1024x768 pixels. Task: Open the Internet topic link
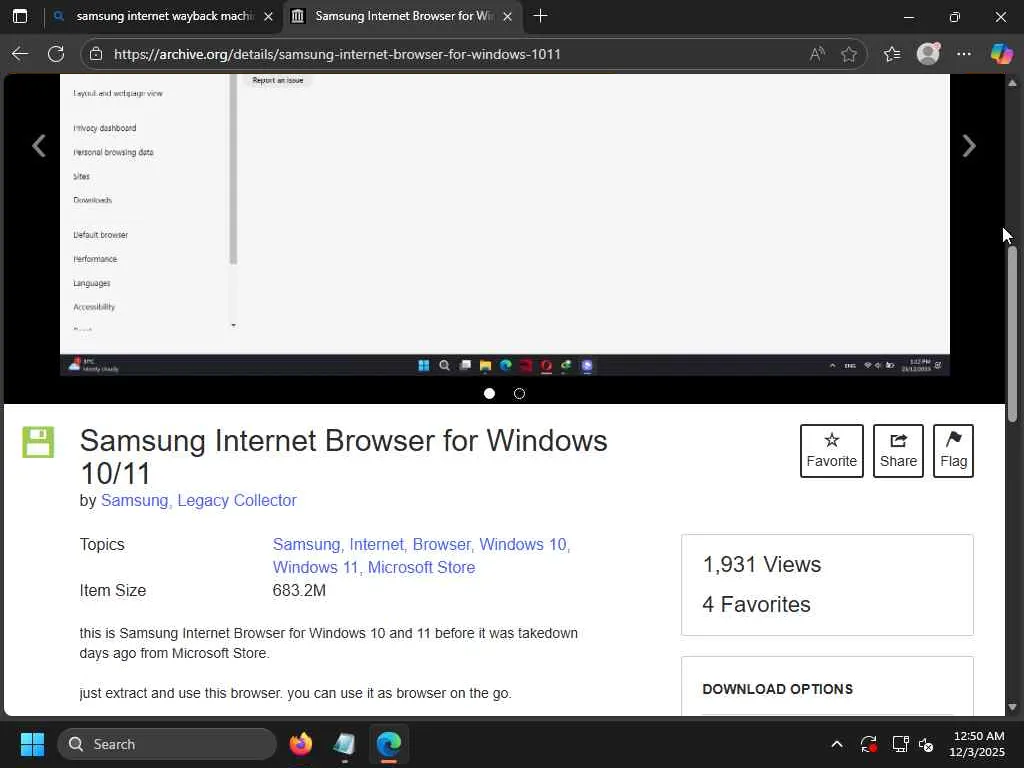point(377,544)
